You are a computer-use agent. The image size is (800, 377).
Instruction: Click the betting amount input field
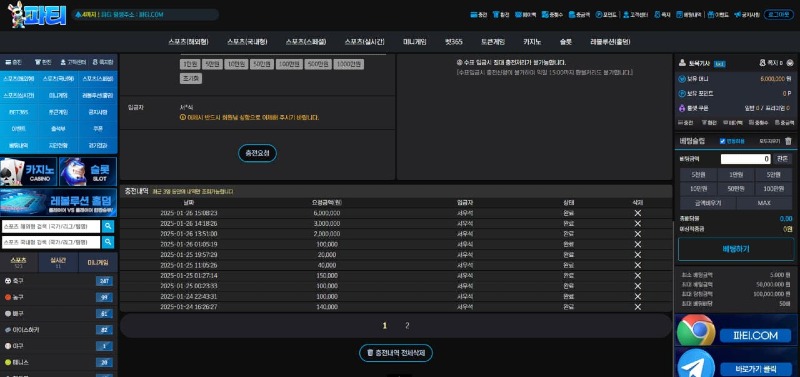pos(745,159)
